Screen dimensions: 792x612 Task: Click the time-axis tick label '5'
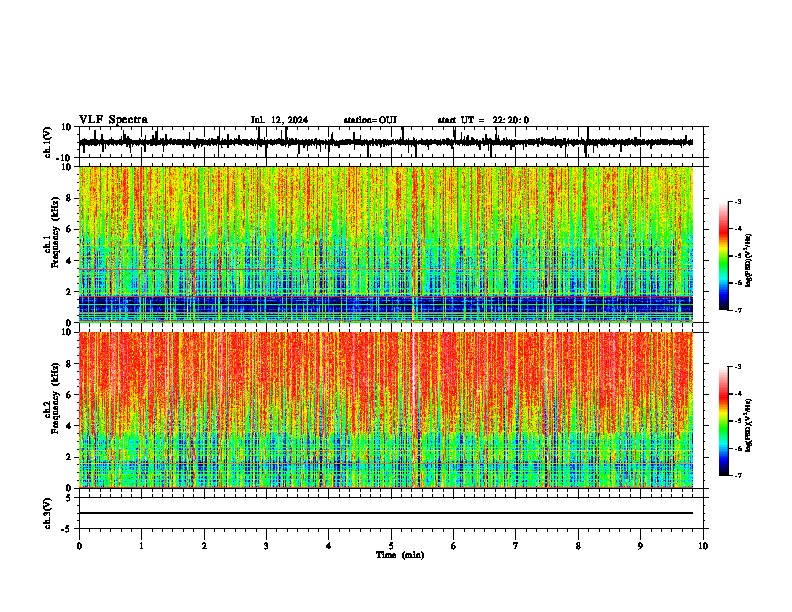[x=391, y=546]
